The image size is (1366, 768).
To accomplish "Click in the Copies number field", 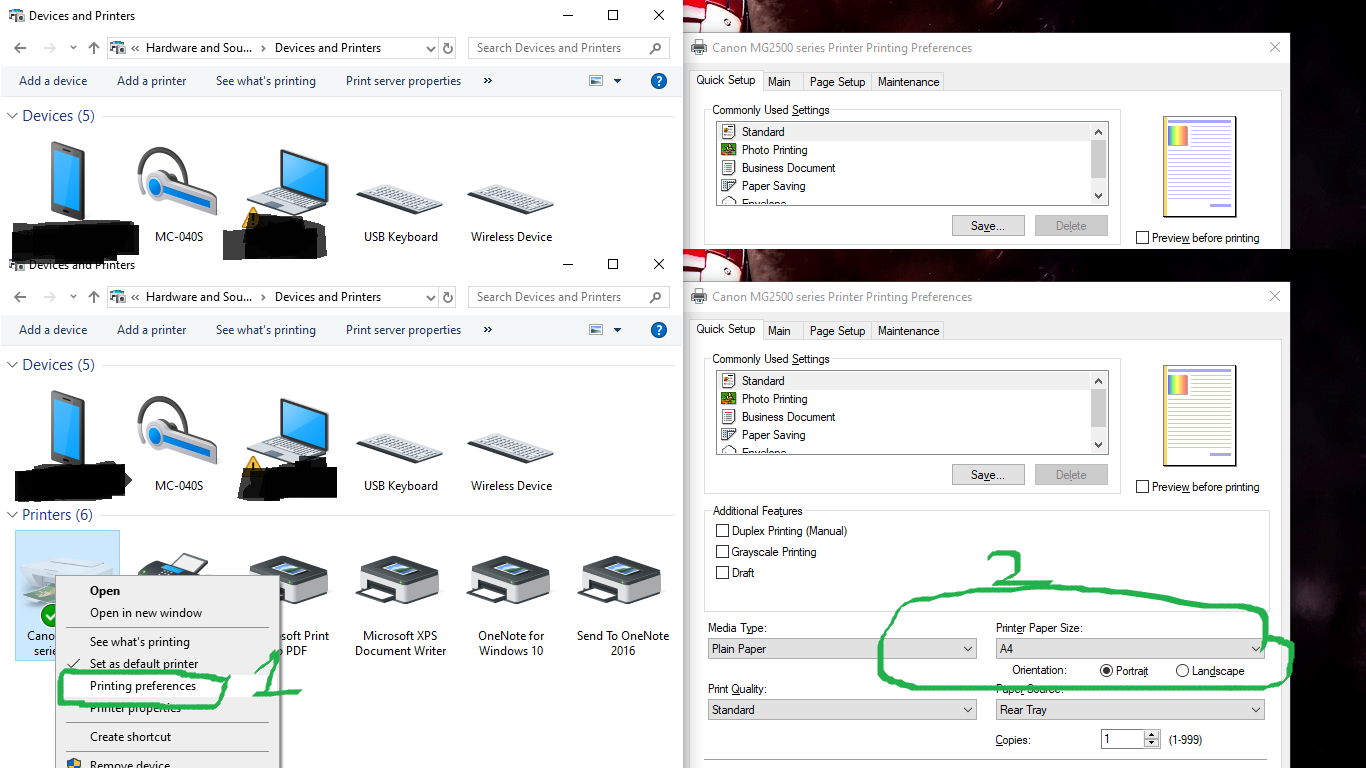I will [1122, 739].
